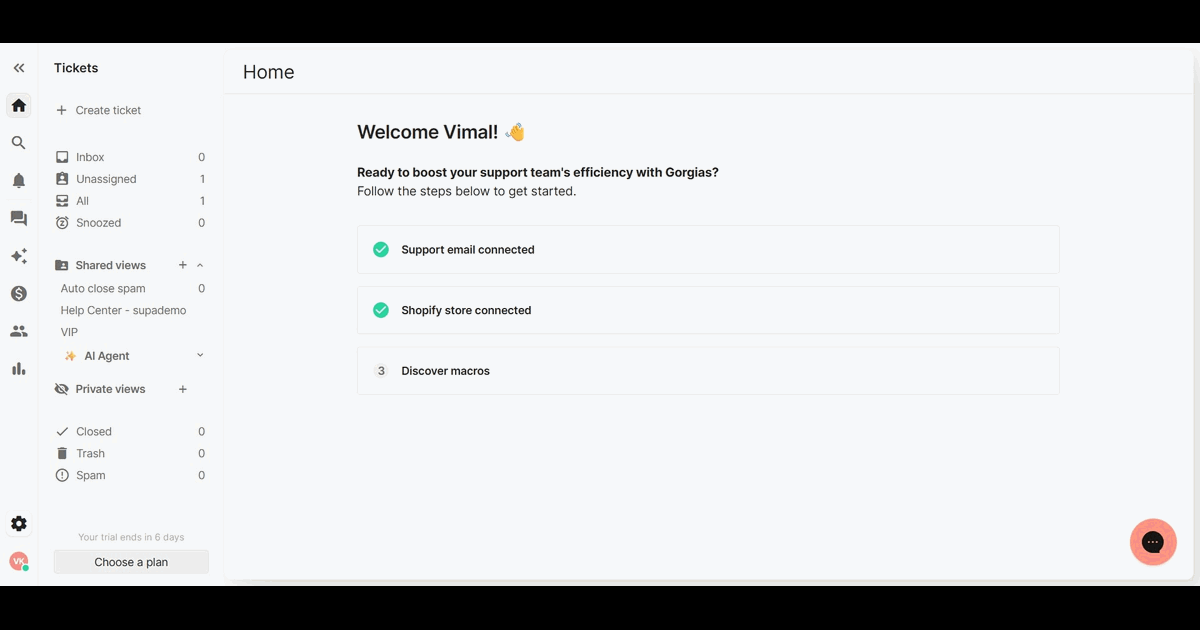Click Create ticket
Screen dimensions: 1200x630
(98, 110)
